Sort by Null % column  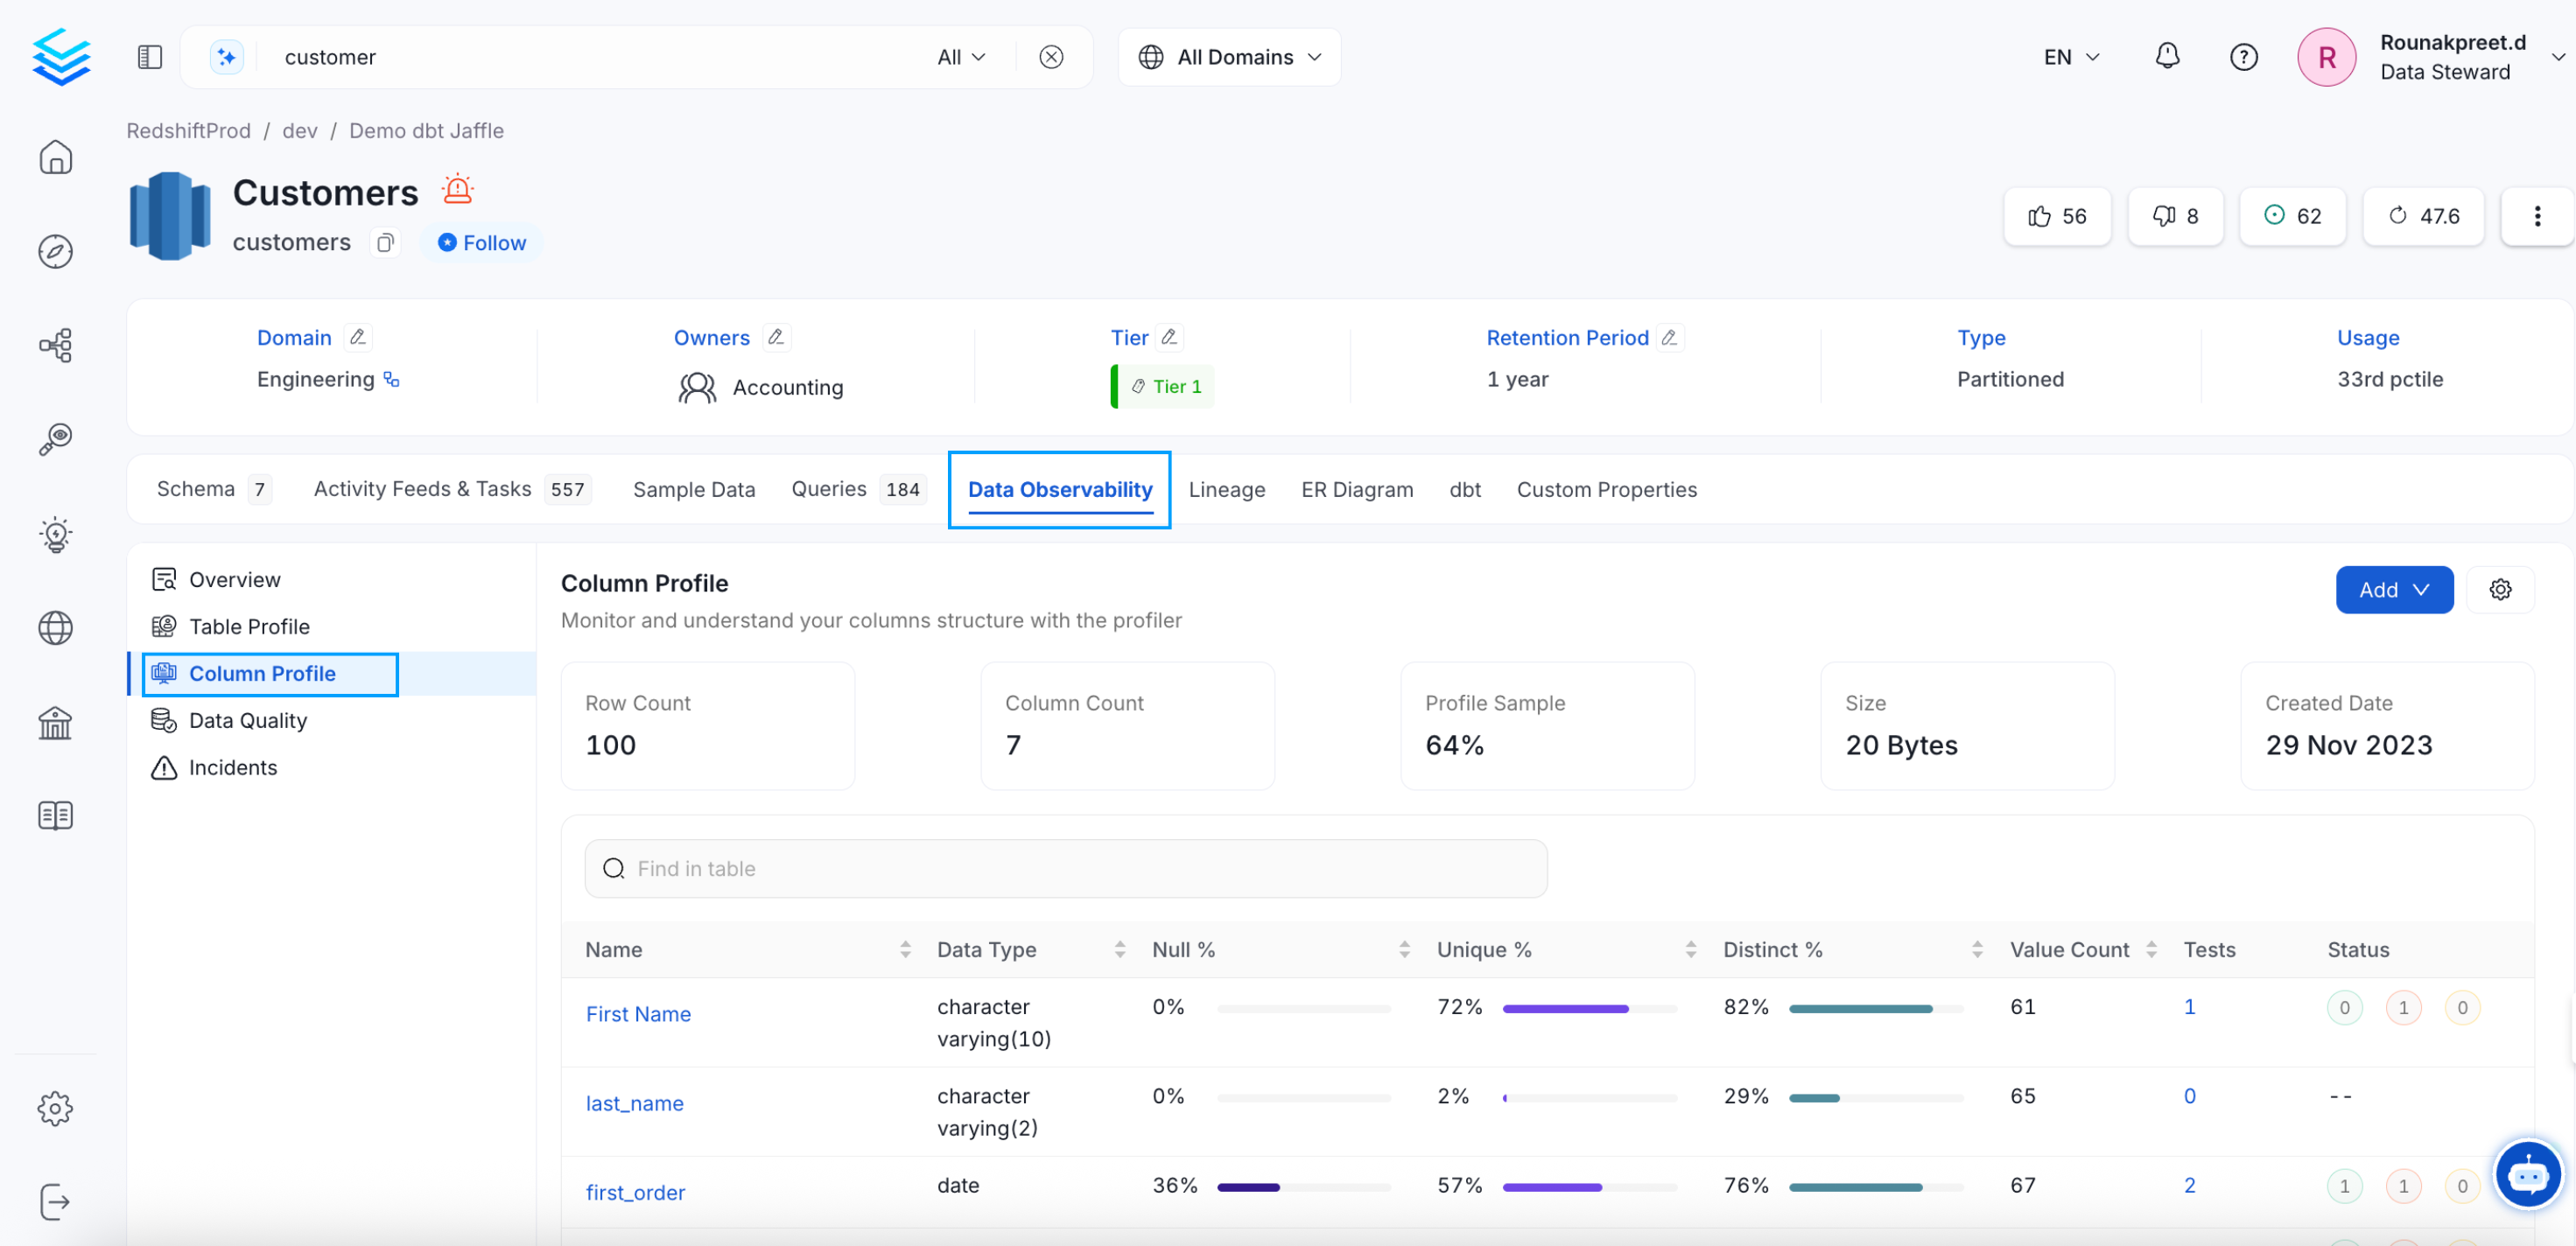(1403, 949)
